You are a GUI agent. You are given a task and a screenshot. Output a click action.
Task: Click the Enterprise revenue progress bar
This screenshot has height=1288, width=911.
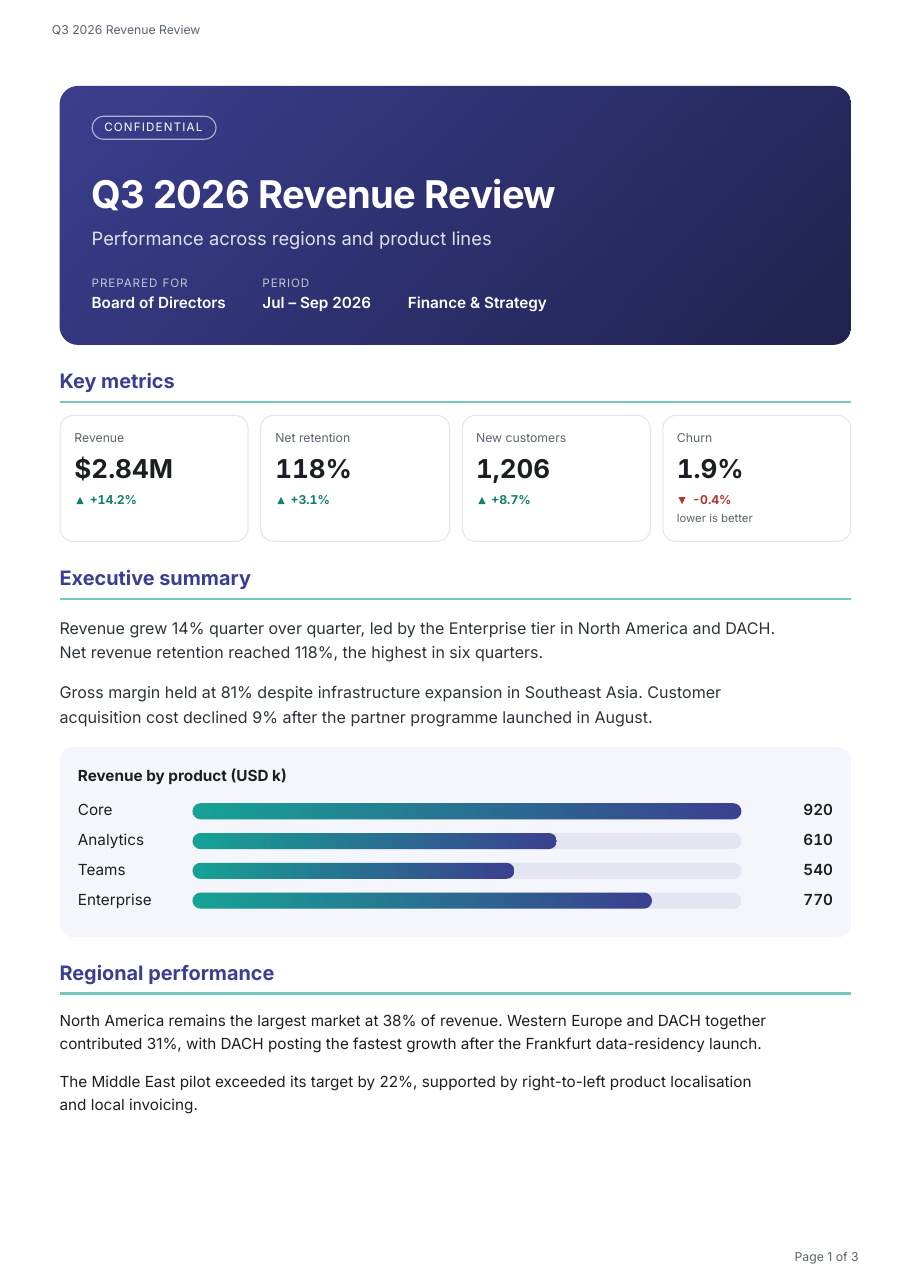pos(467,901)
